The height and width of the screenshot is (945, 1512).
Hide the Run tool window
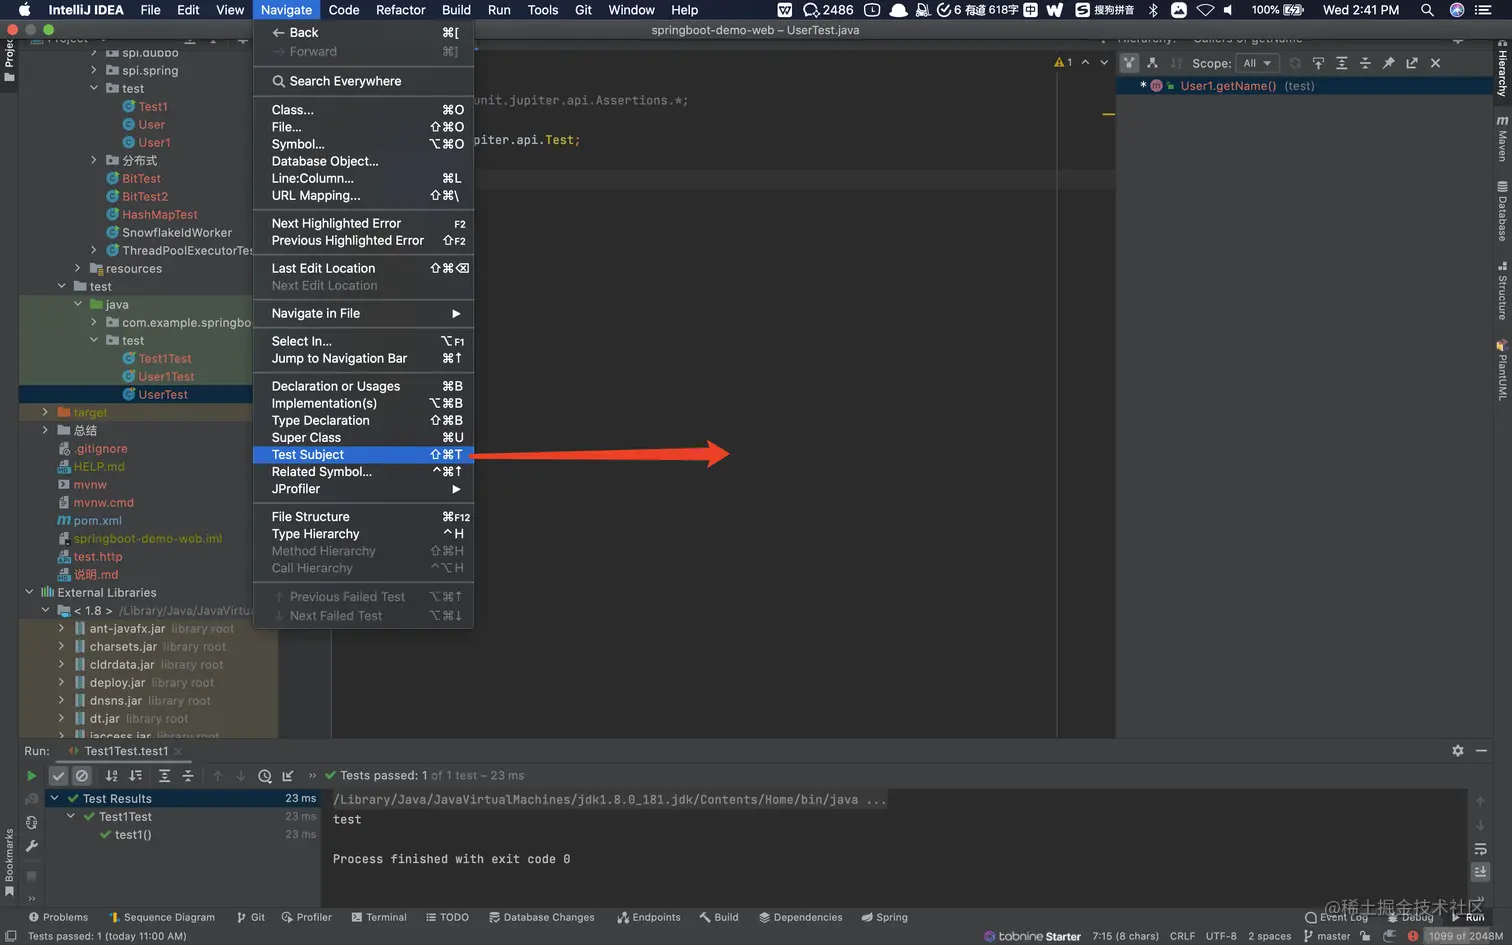1481,751
